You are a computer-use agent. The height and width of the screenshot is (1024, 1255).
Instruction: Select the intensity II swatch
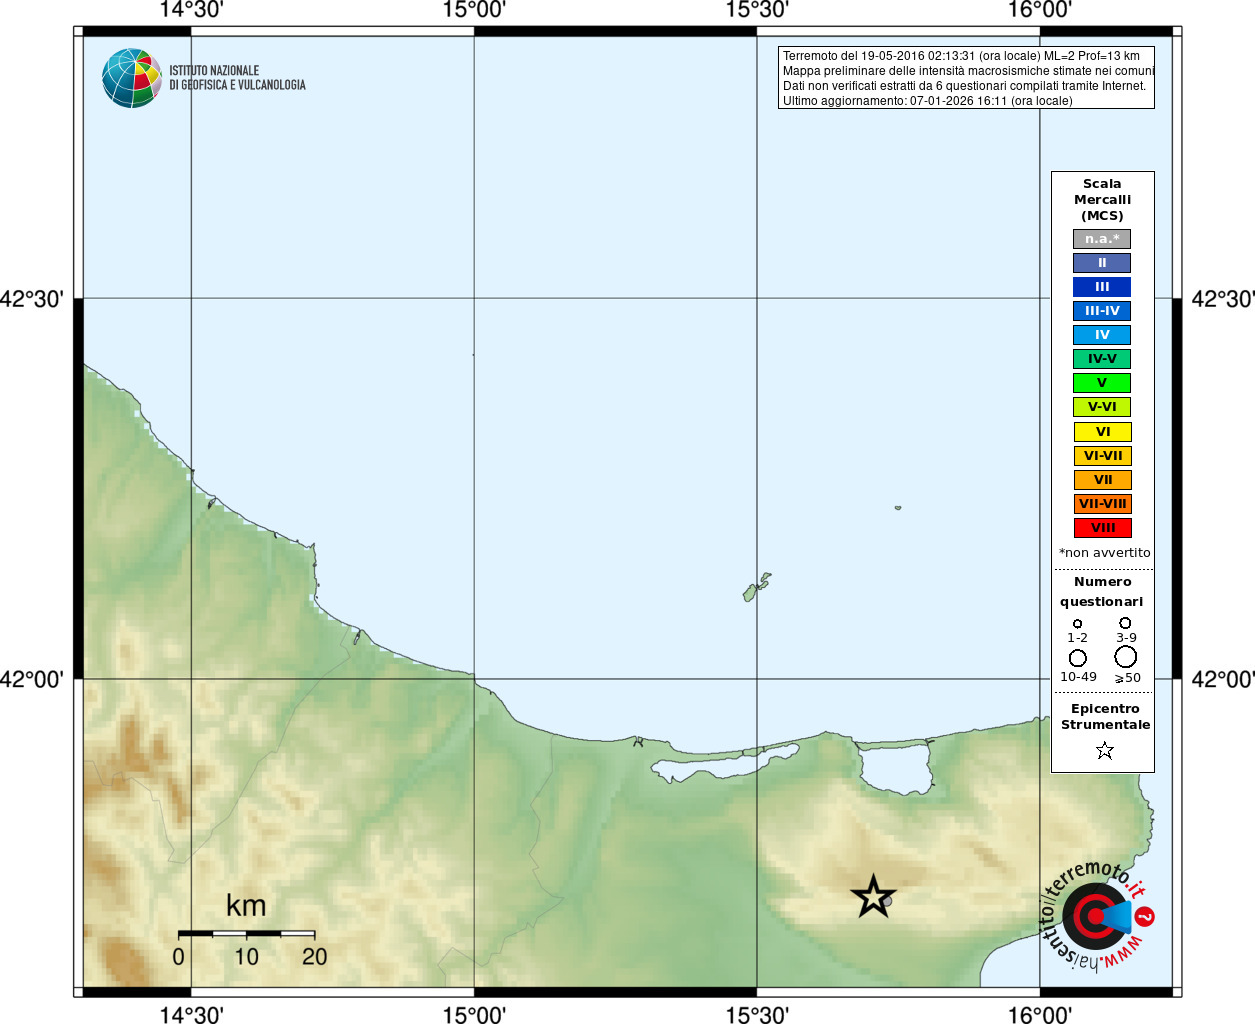(1102, 263)
